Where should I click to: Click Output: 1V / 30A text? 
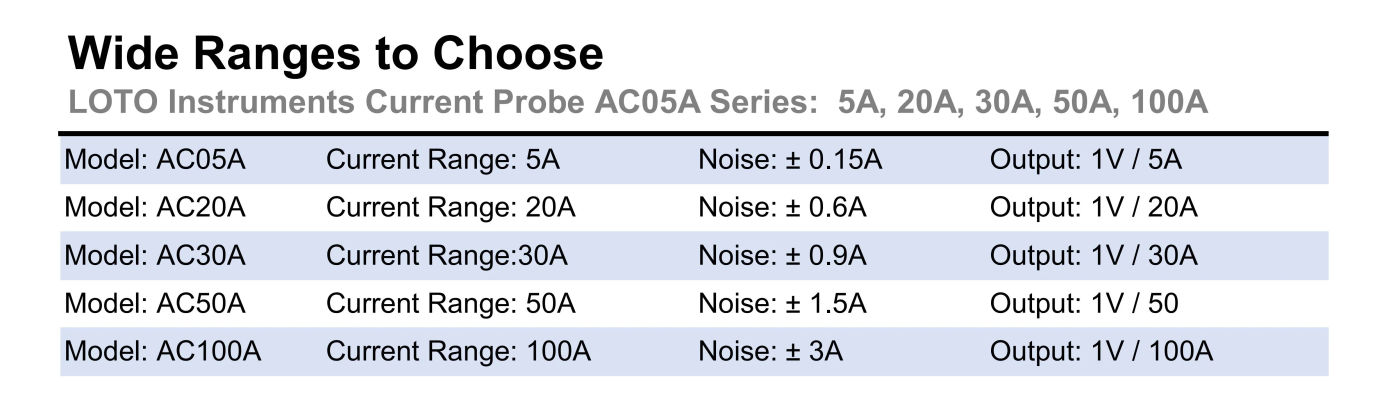pos(1094,256)
